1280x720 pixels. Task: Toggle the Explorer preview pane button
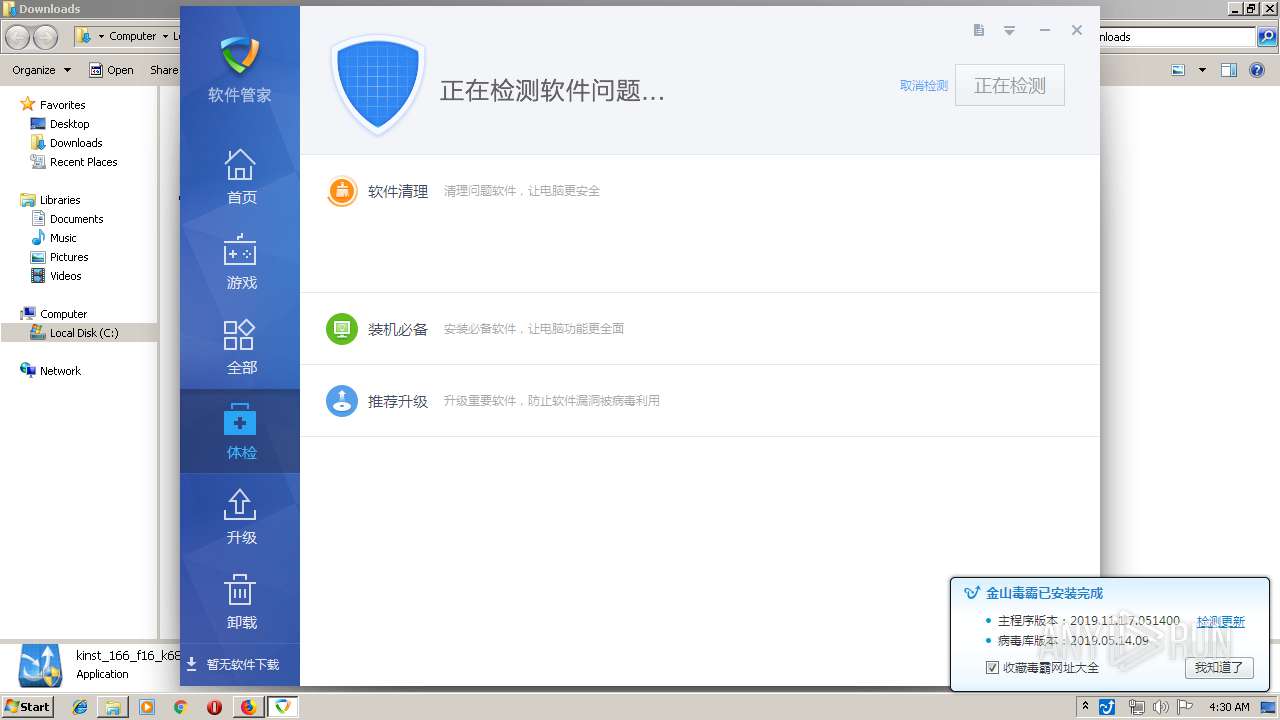1229,70
